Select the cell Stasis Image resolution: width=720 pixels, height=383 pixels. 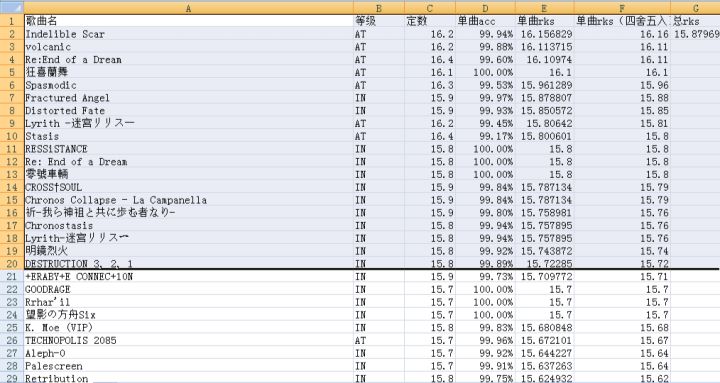click(188, 136)
